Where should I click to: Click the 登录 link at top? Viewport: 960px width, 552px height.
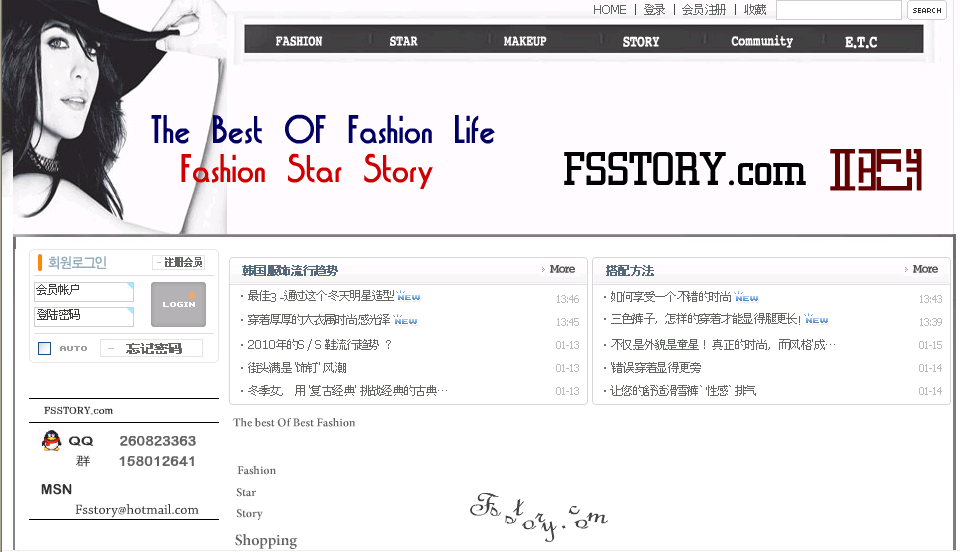654,10
